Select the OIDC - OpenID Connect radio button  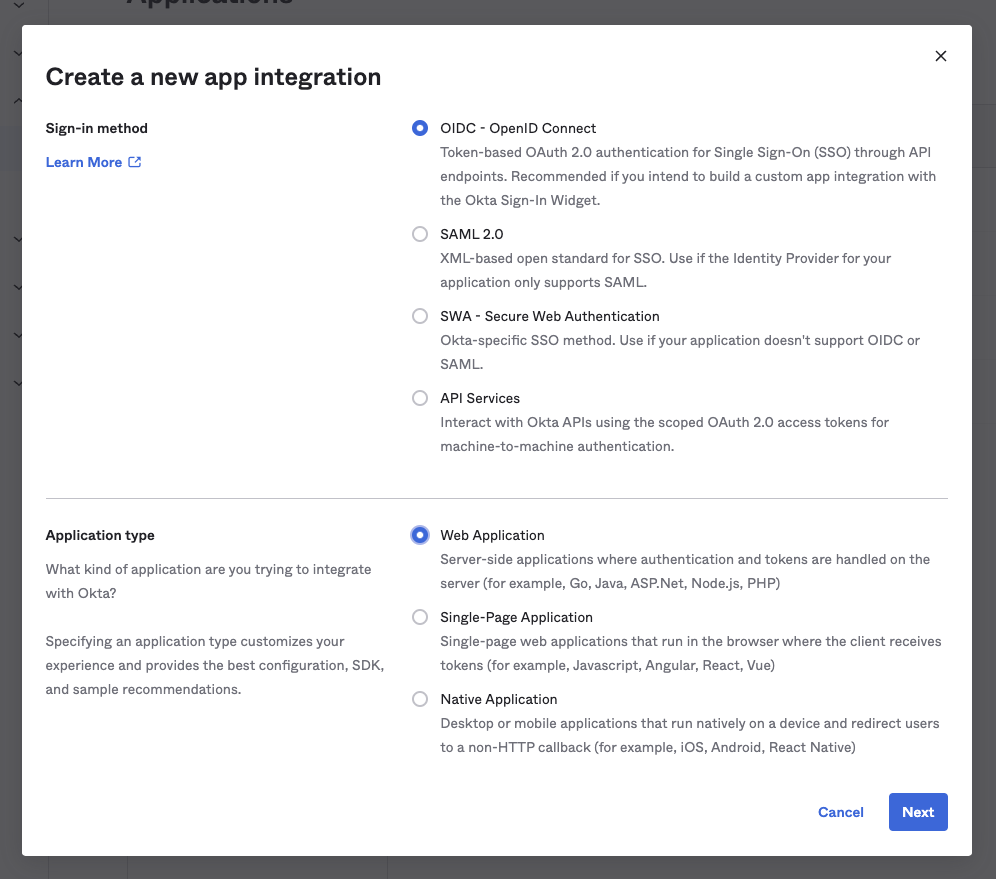[420, 128]
